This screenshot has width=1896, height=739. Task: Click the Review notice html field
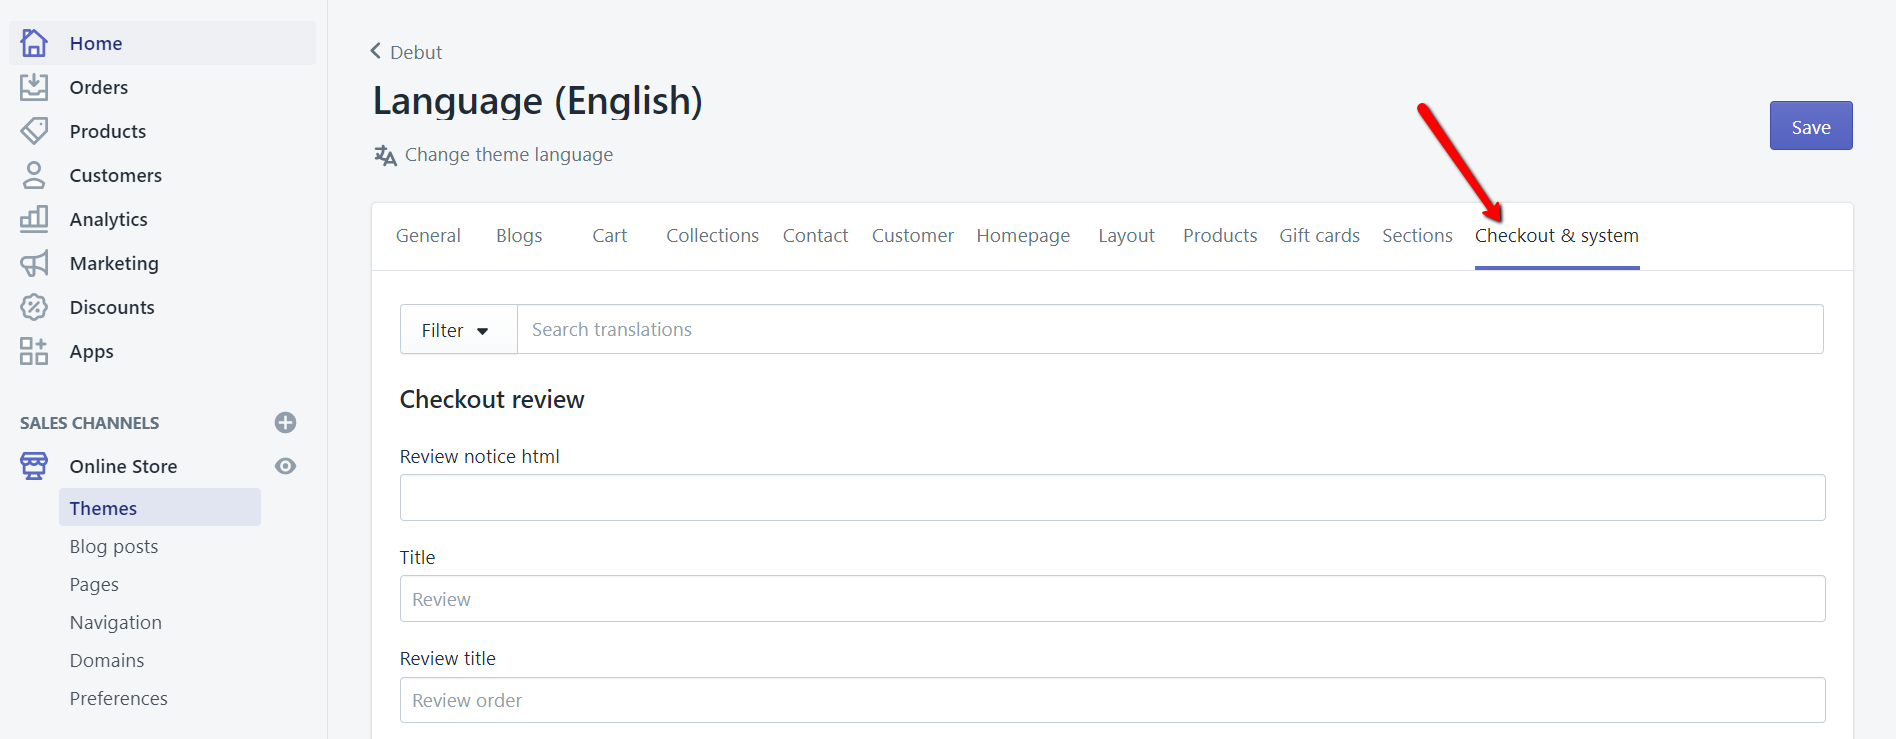(x=1112, y=498)
